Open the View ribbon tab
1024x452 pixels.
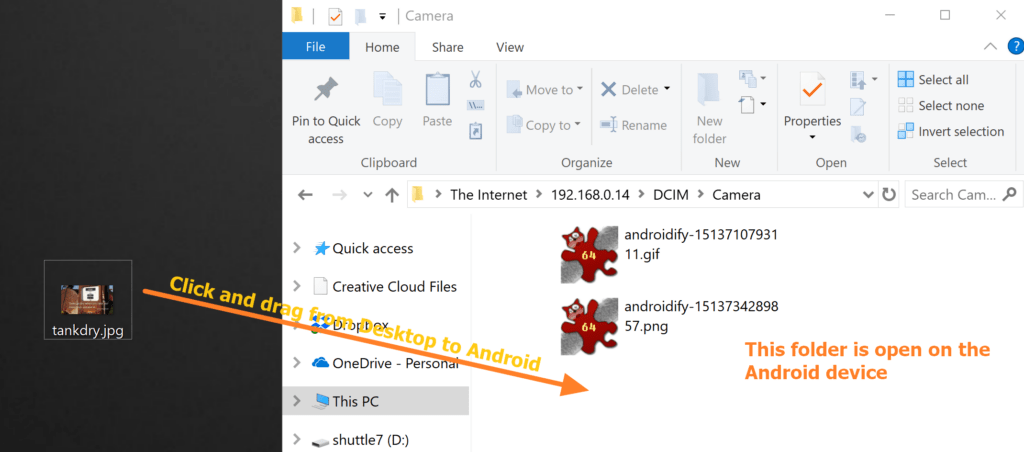tap(510, 47)
